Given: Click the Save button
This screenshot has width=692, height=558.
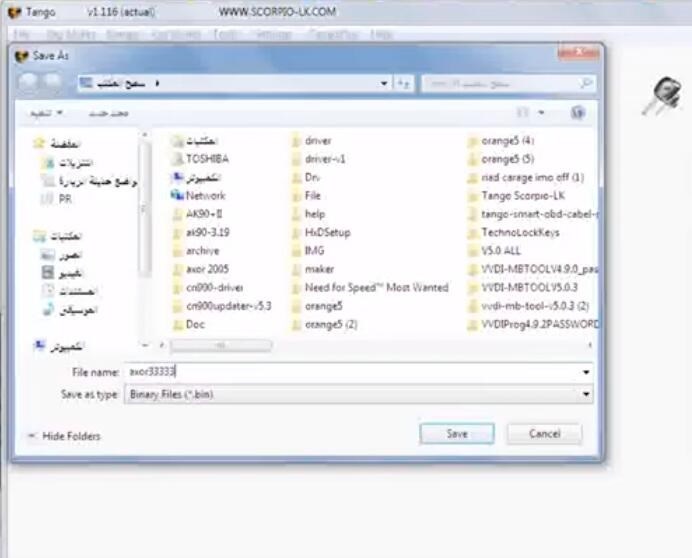Looking at the screenshot, I should tap(457, 434).
